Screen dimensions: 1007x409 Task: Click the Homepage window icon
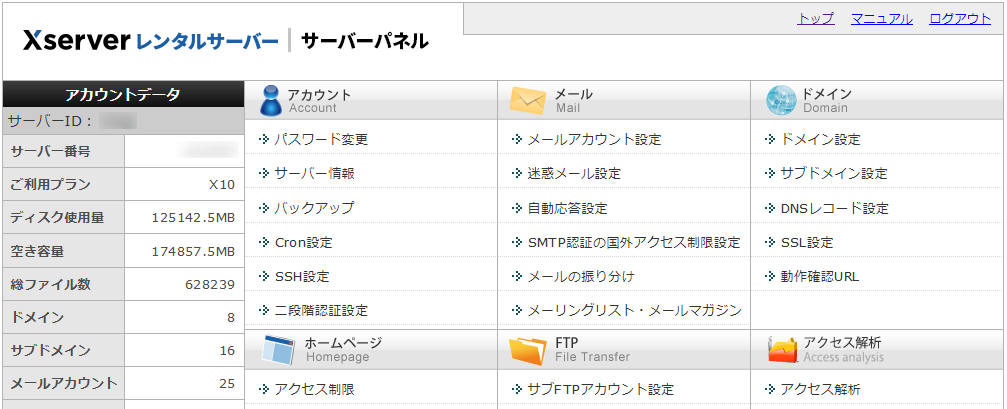(277, 350)
